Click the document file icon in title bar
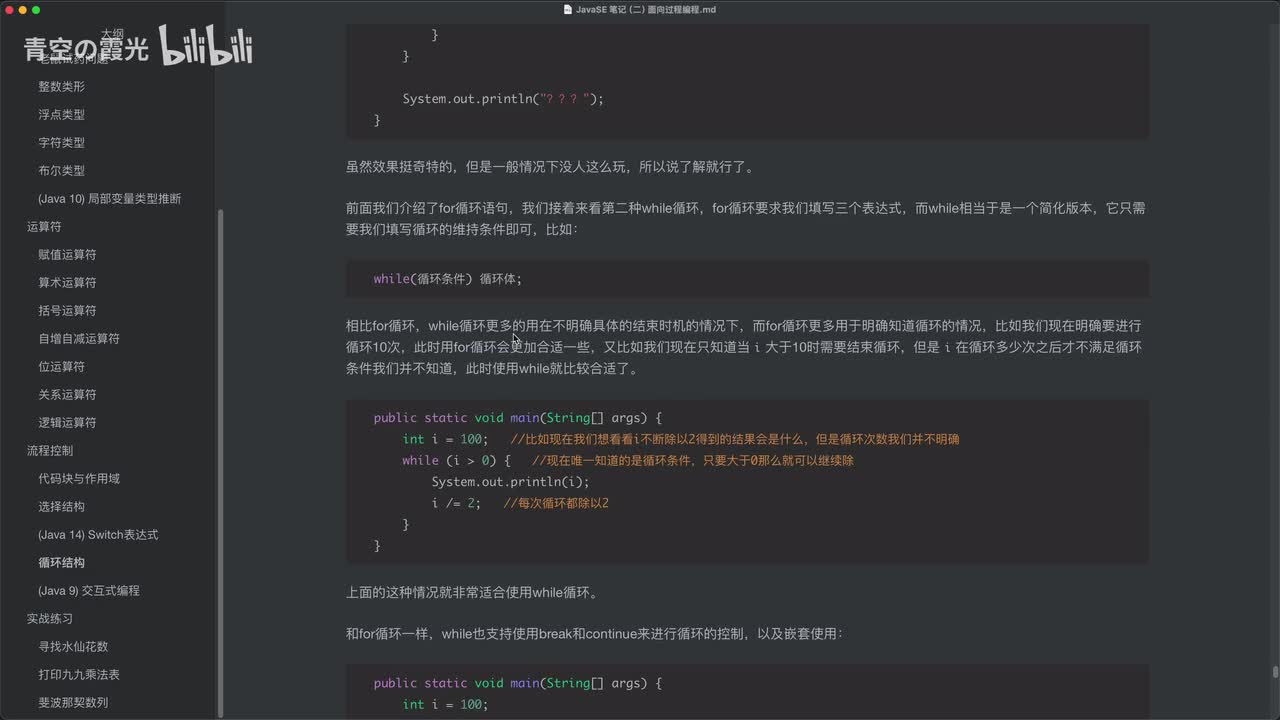 [568, 10]
